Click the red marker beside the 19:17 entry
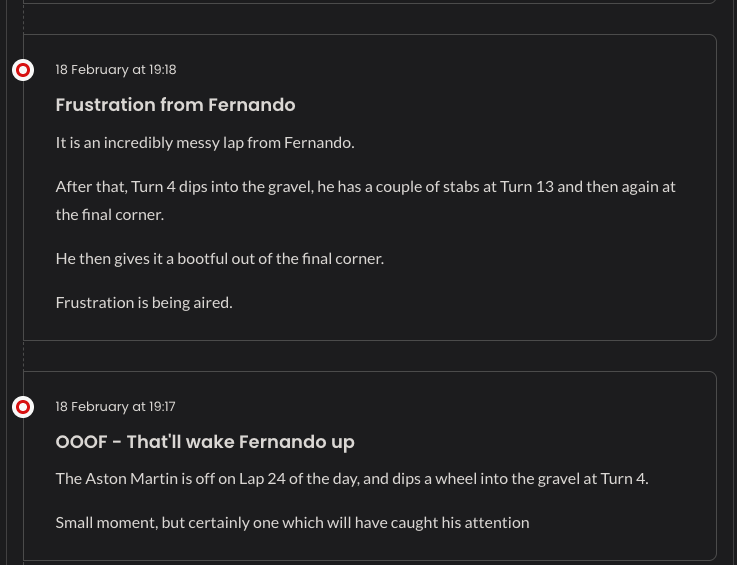 [23, 407]
